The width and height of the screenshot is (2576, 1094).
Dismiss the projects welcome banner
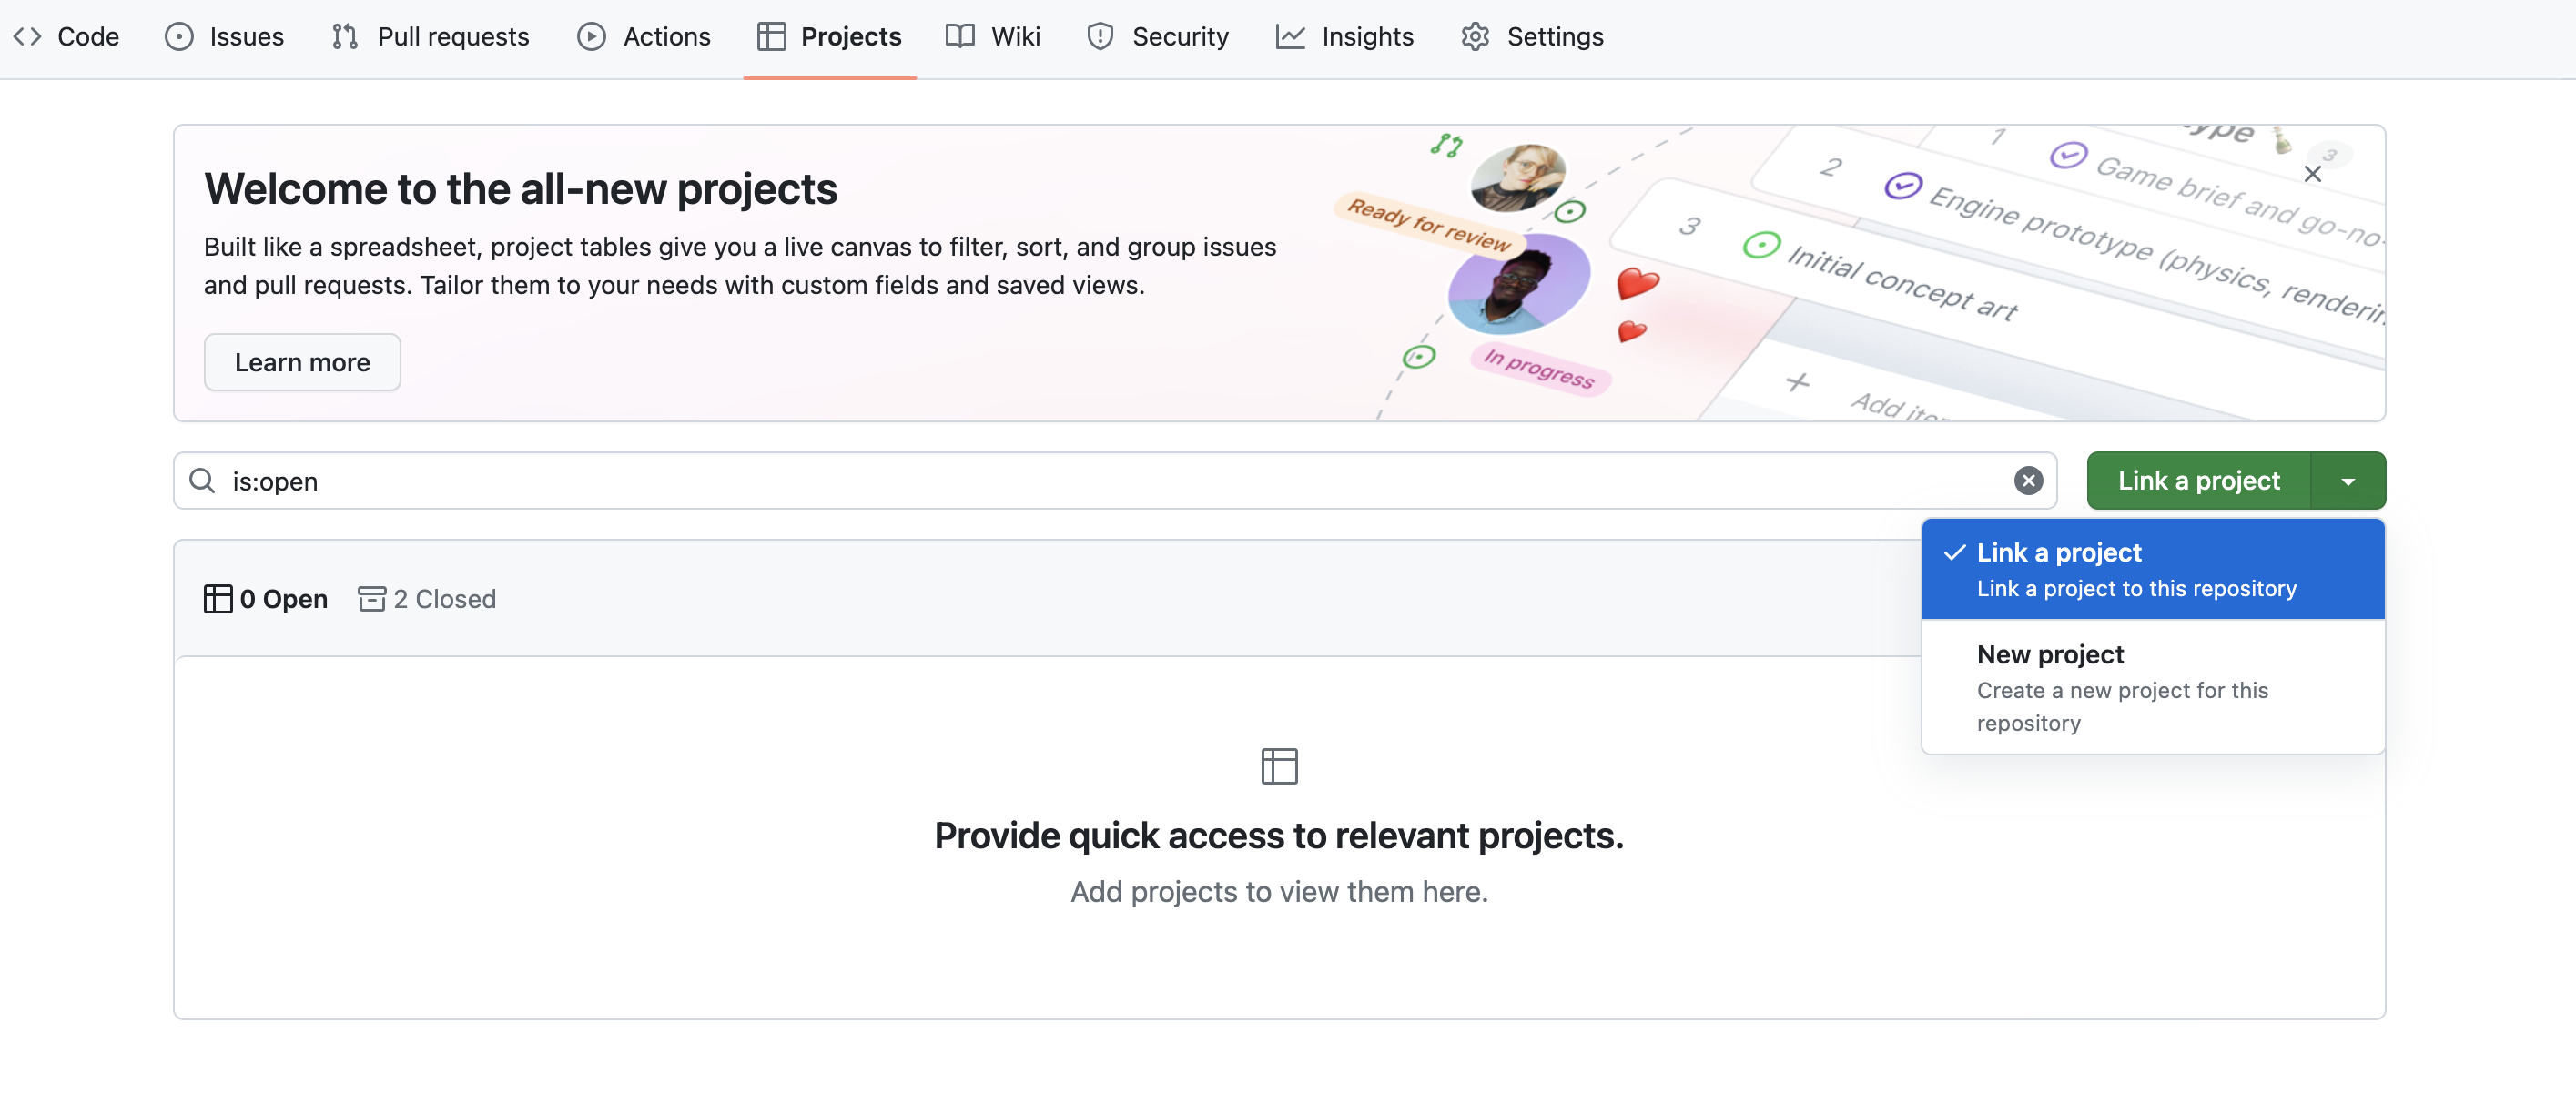(2313, 173)
